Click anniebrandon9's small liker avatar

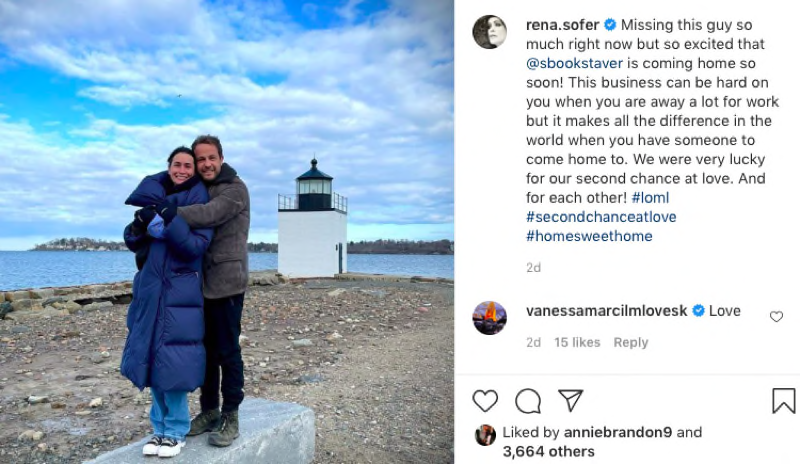pos(485,434)
